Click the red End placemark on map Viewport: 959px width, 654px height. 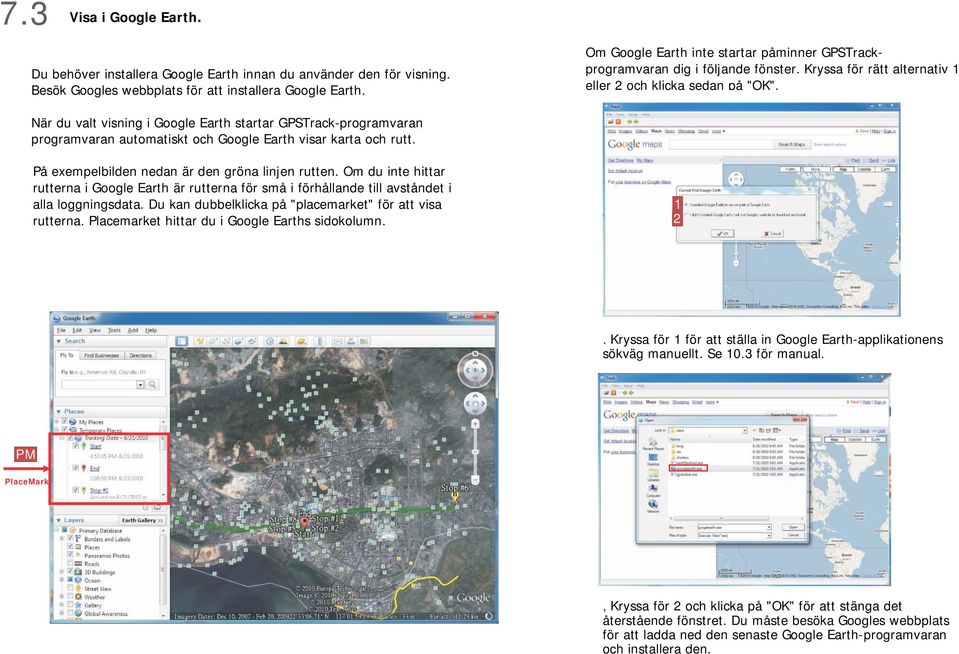click(304, 522)
